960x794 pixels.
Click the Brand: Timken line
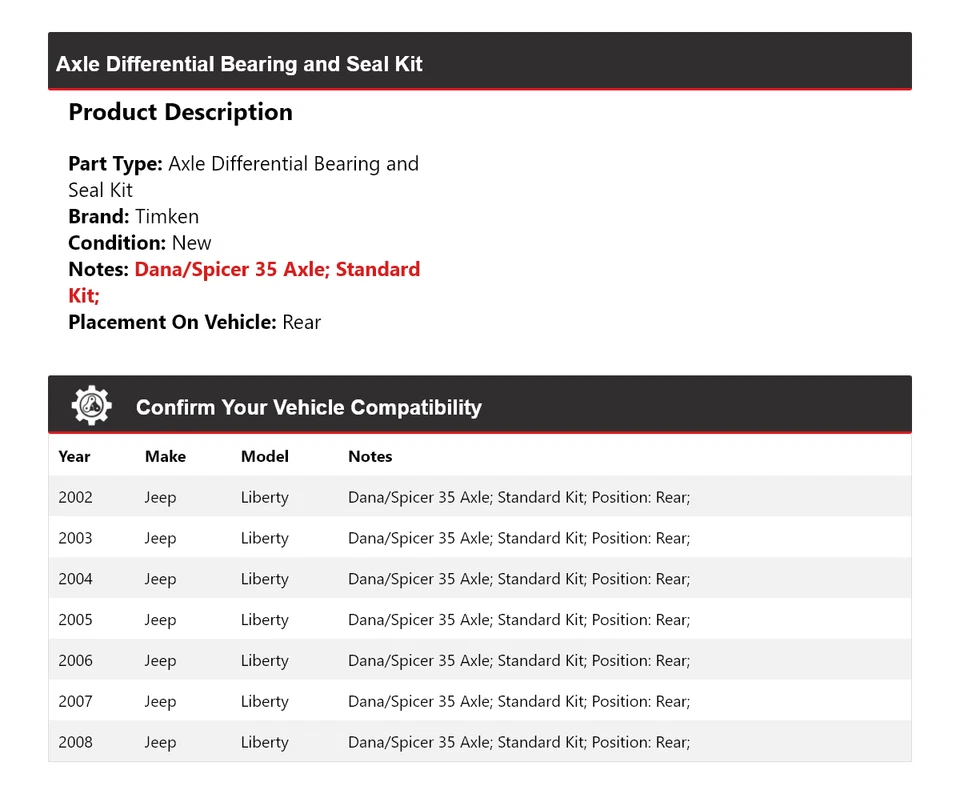133,216
